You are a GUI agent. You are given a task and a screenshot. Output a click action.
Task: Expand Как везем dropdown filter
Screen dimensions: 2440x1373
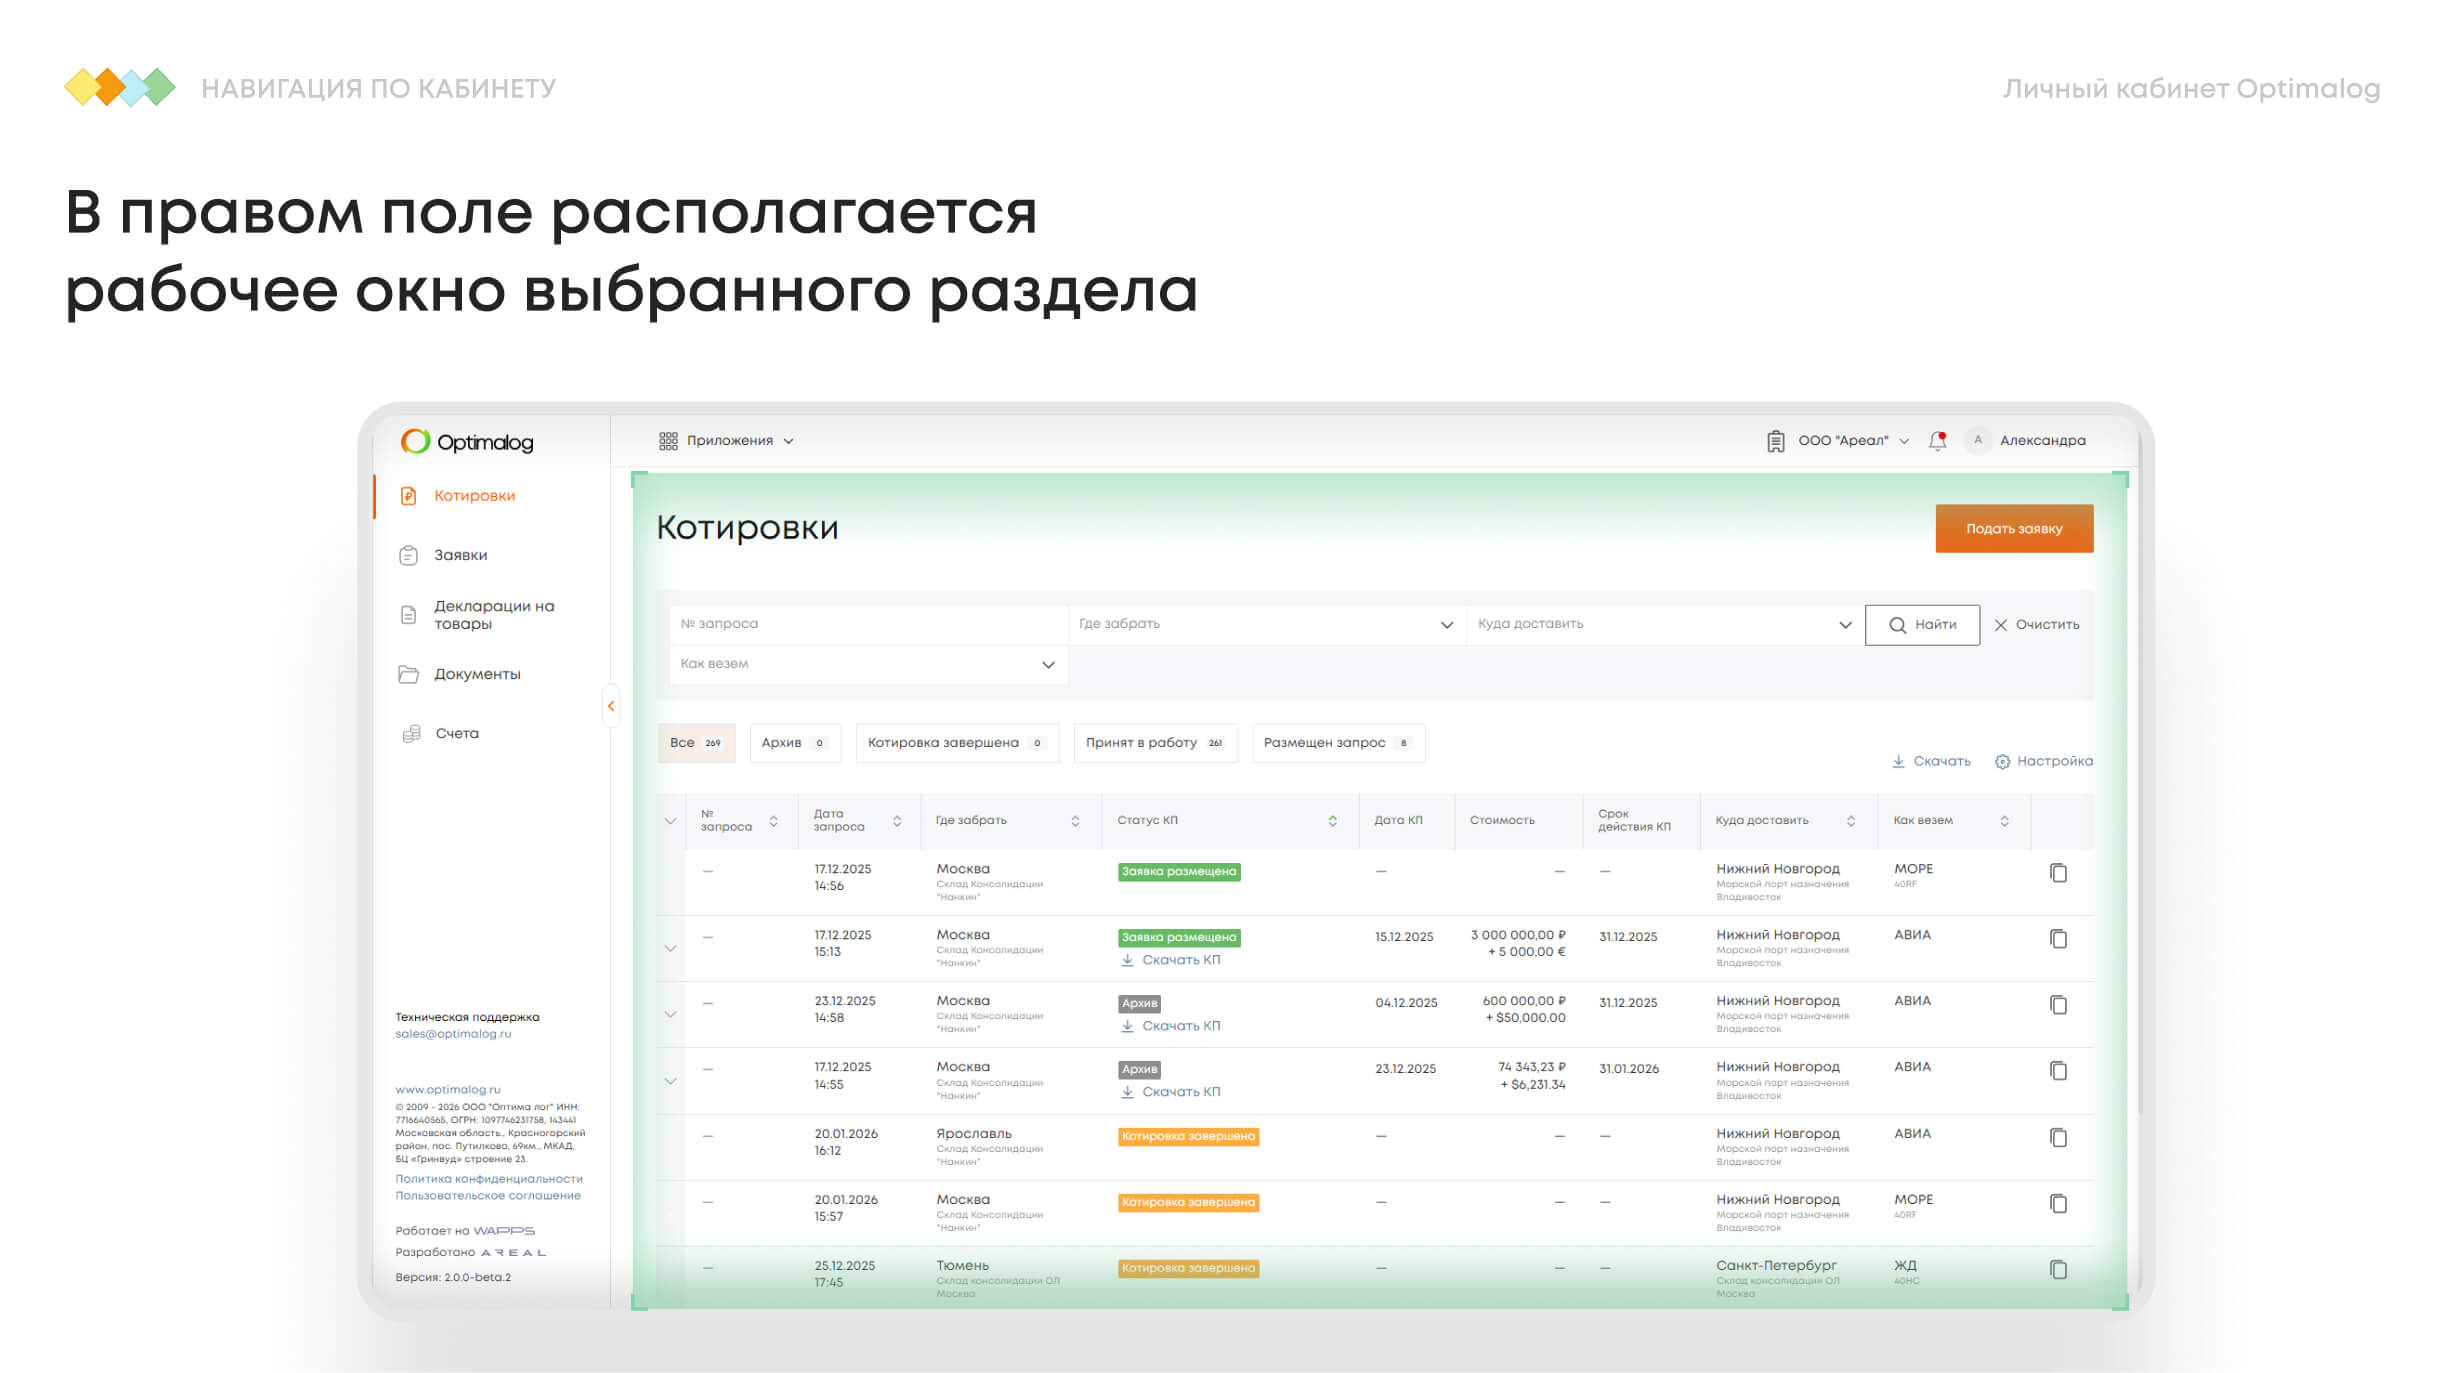coord(867,664)
